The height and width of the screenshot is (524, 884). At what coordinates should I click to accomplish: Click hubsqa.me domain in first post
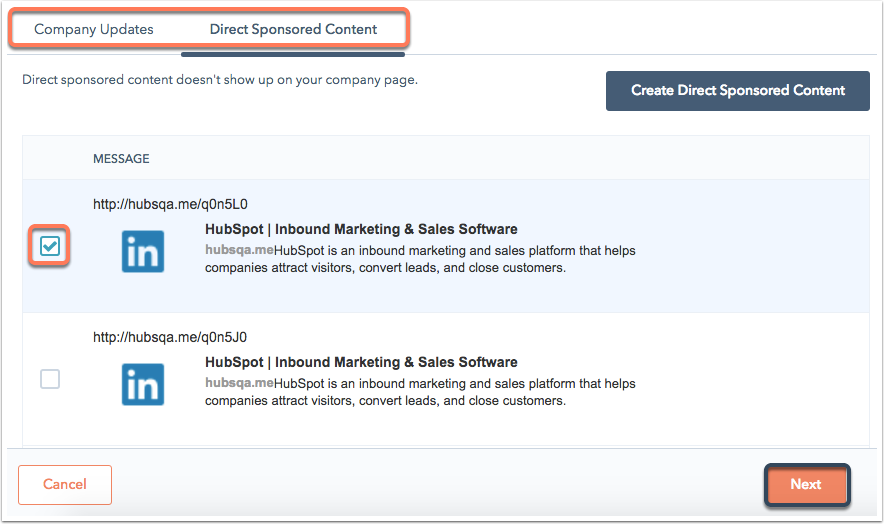(x=239, y=250)
